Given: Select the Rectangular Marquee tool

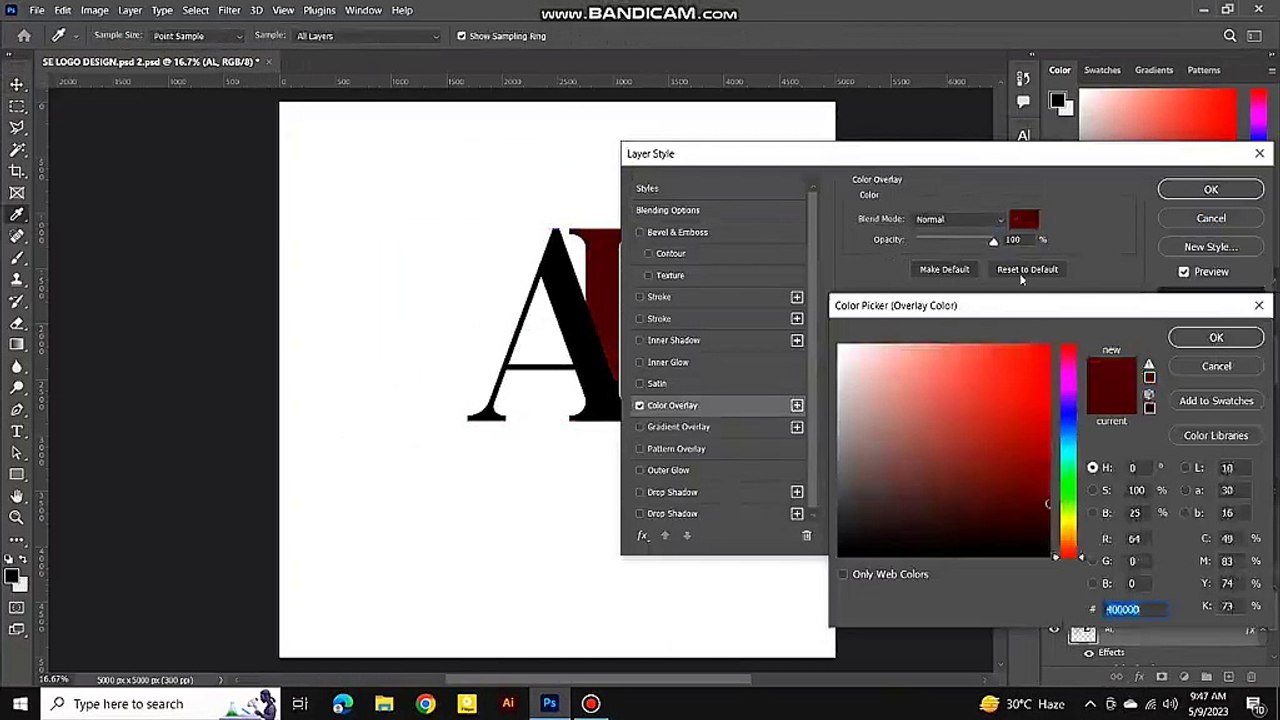Looking at the screenshot, I should 17,106.
